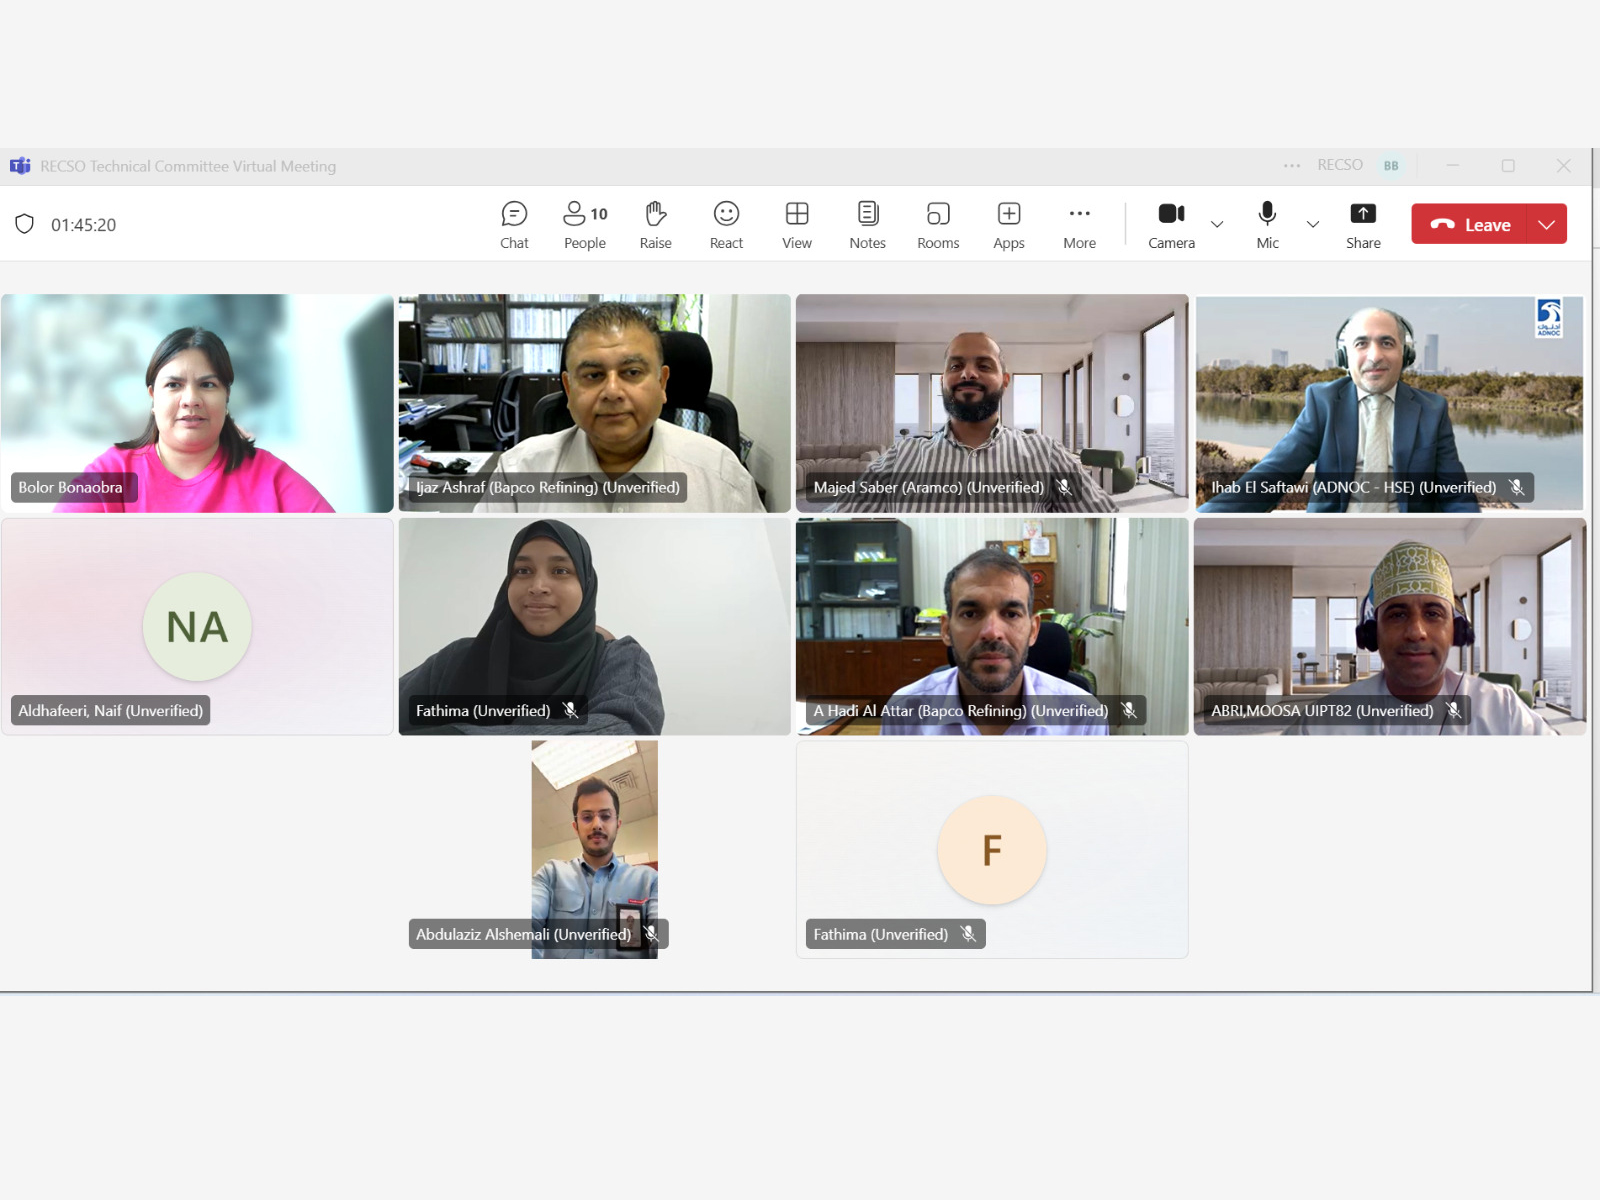Open the title bar ellipsis menu
1600x1200 pixels.
(1292, 166)
